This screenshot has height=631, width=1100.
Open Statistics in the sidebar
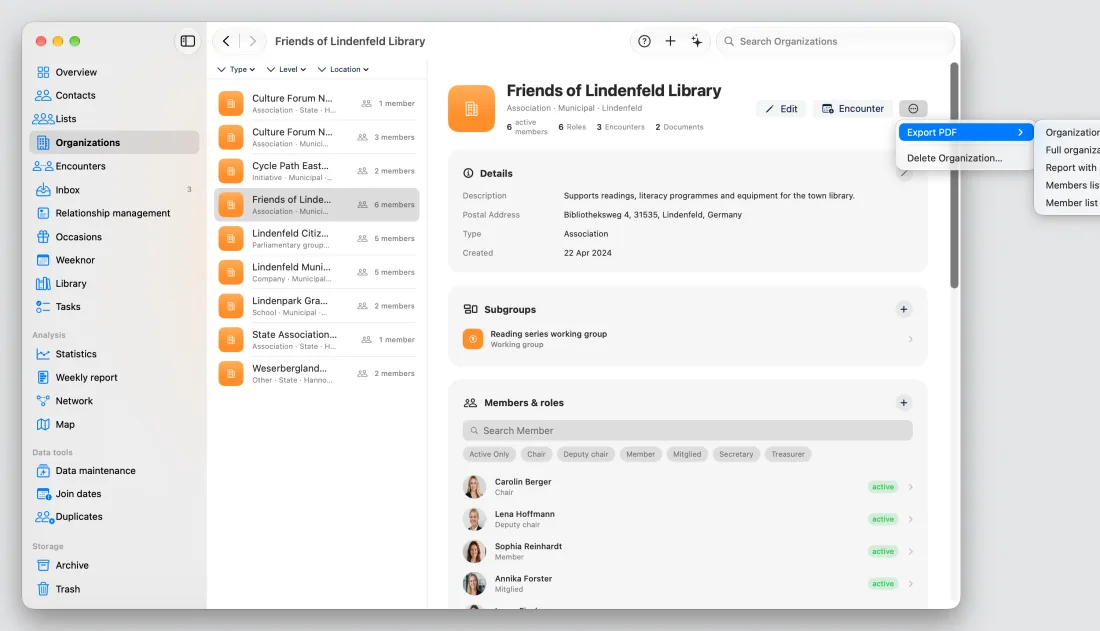115,354
